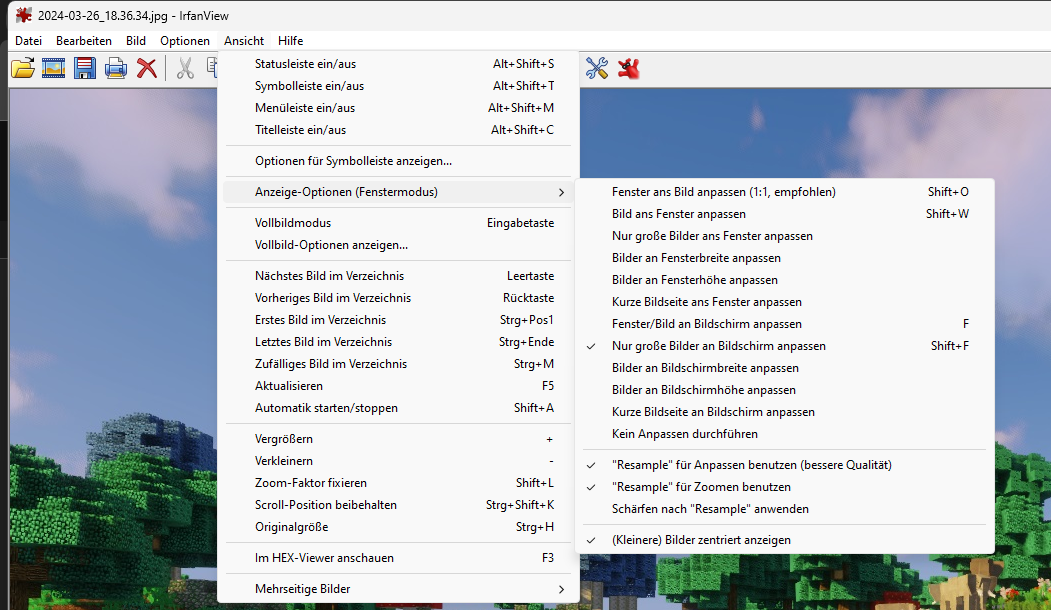Enable Schärfen nach "Resample" anwenden
The width and height of the screenshot is (1051, 610).
tap(784, 509)
